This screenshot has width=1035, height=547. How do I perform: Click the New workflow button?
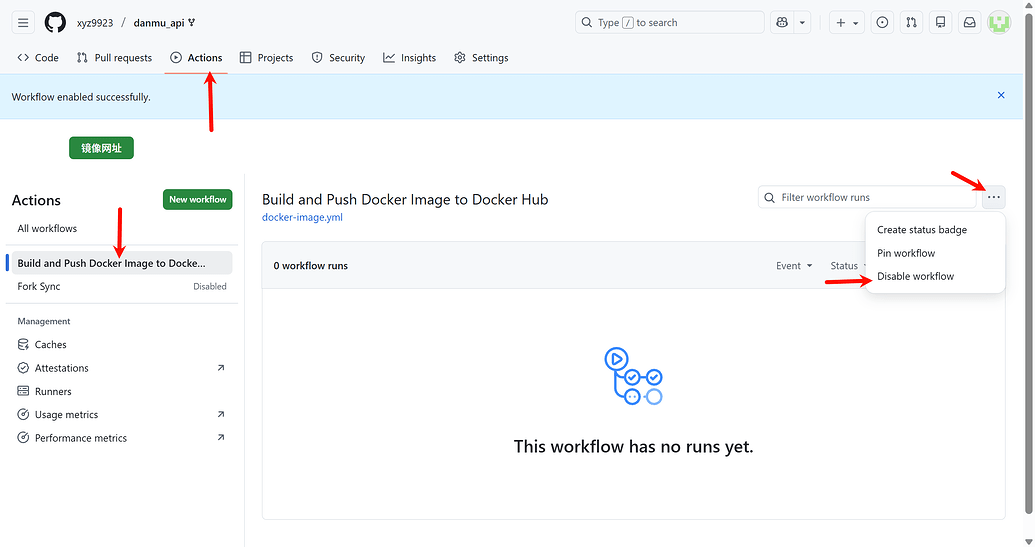click(x=197, y=199)
